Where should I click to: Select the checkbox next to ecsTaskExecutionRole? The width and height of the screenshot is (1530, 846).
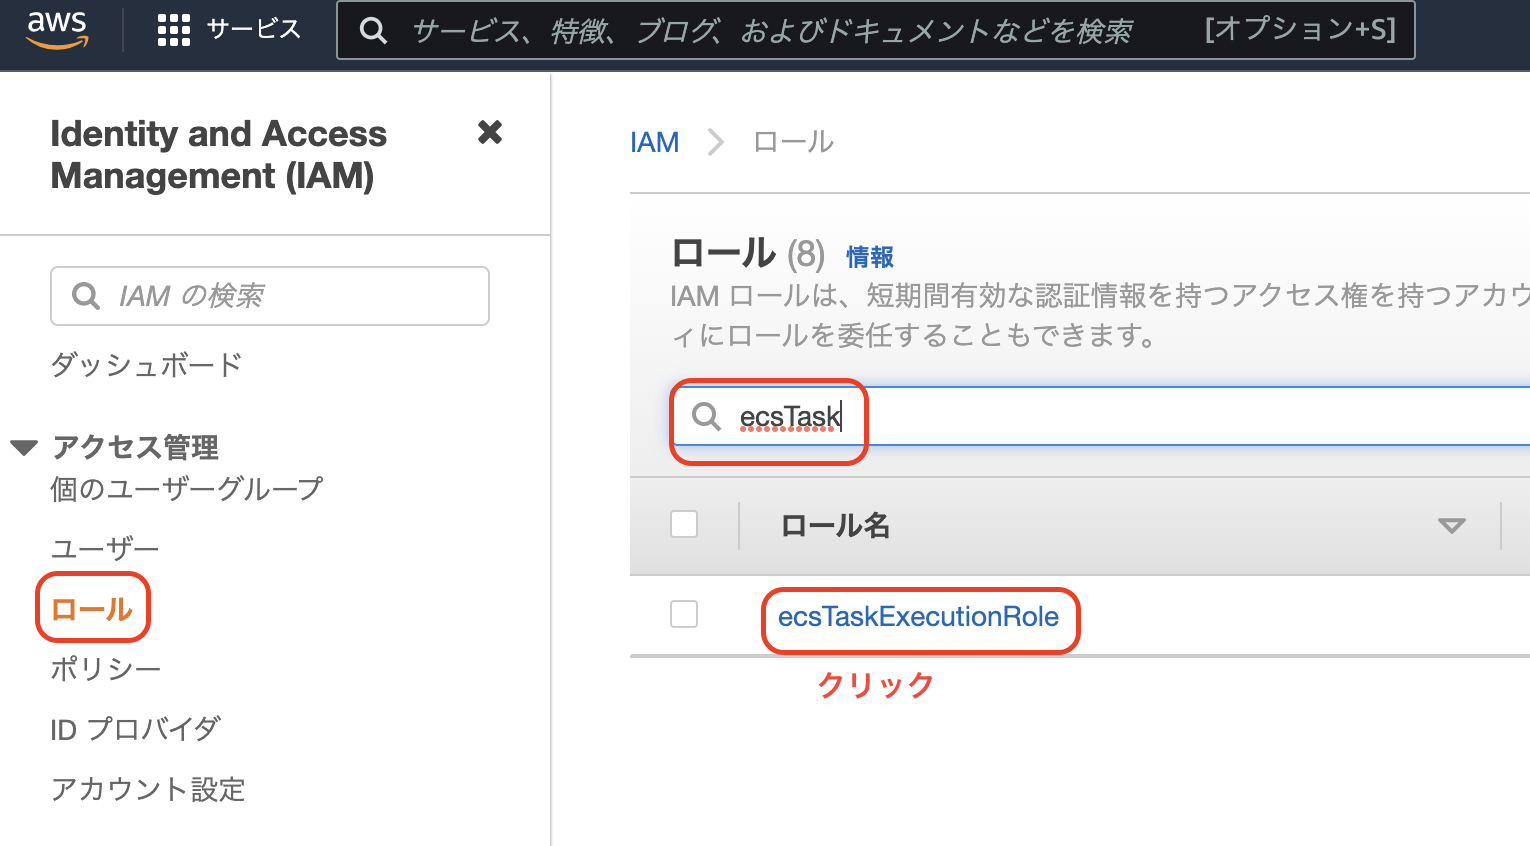coord(684,614)
